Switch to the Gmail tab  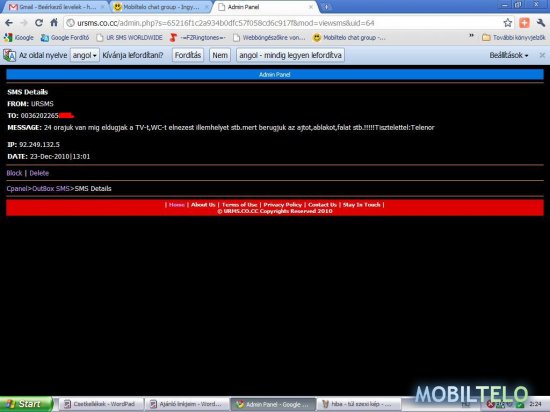click(56, 7)
